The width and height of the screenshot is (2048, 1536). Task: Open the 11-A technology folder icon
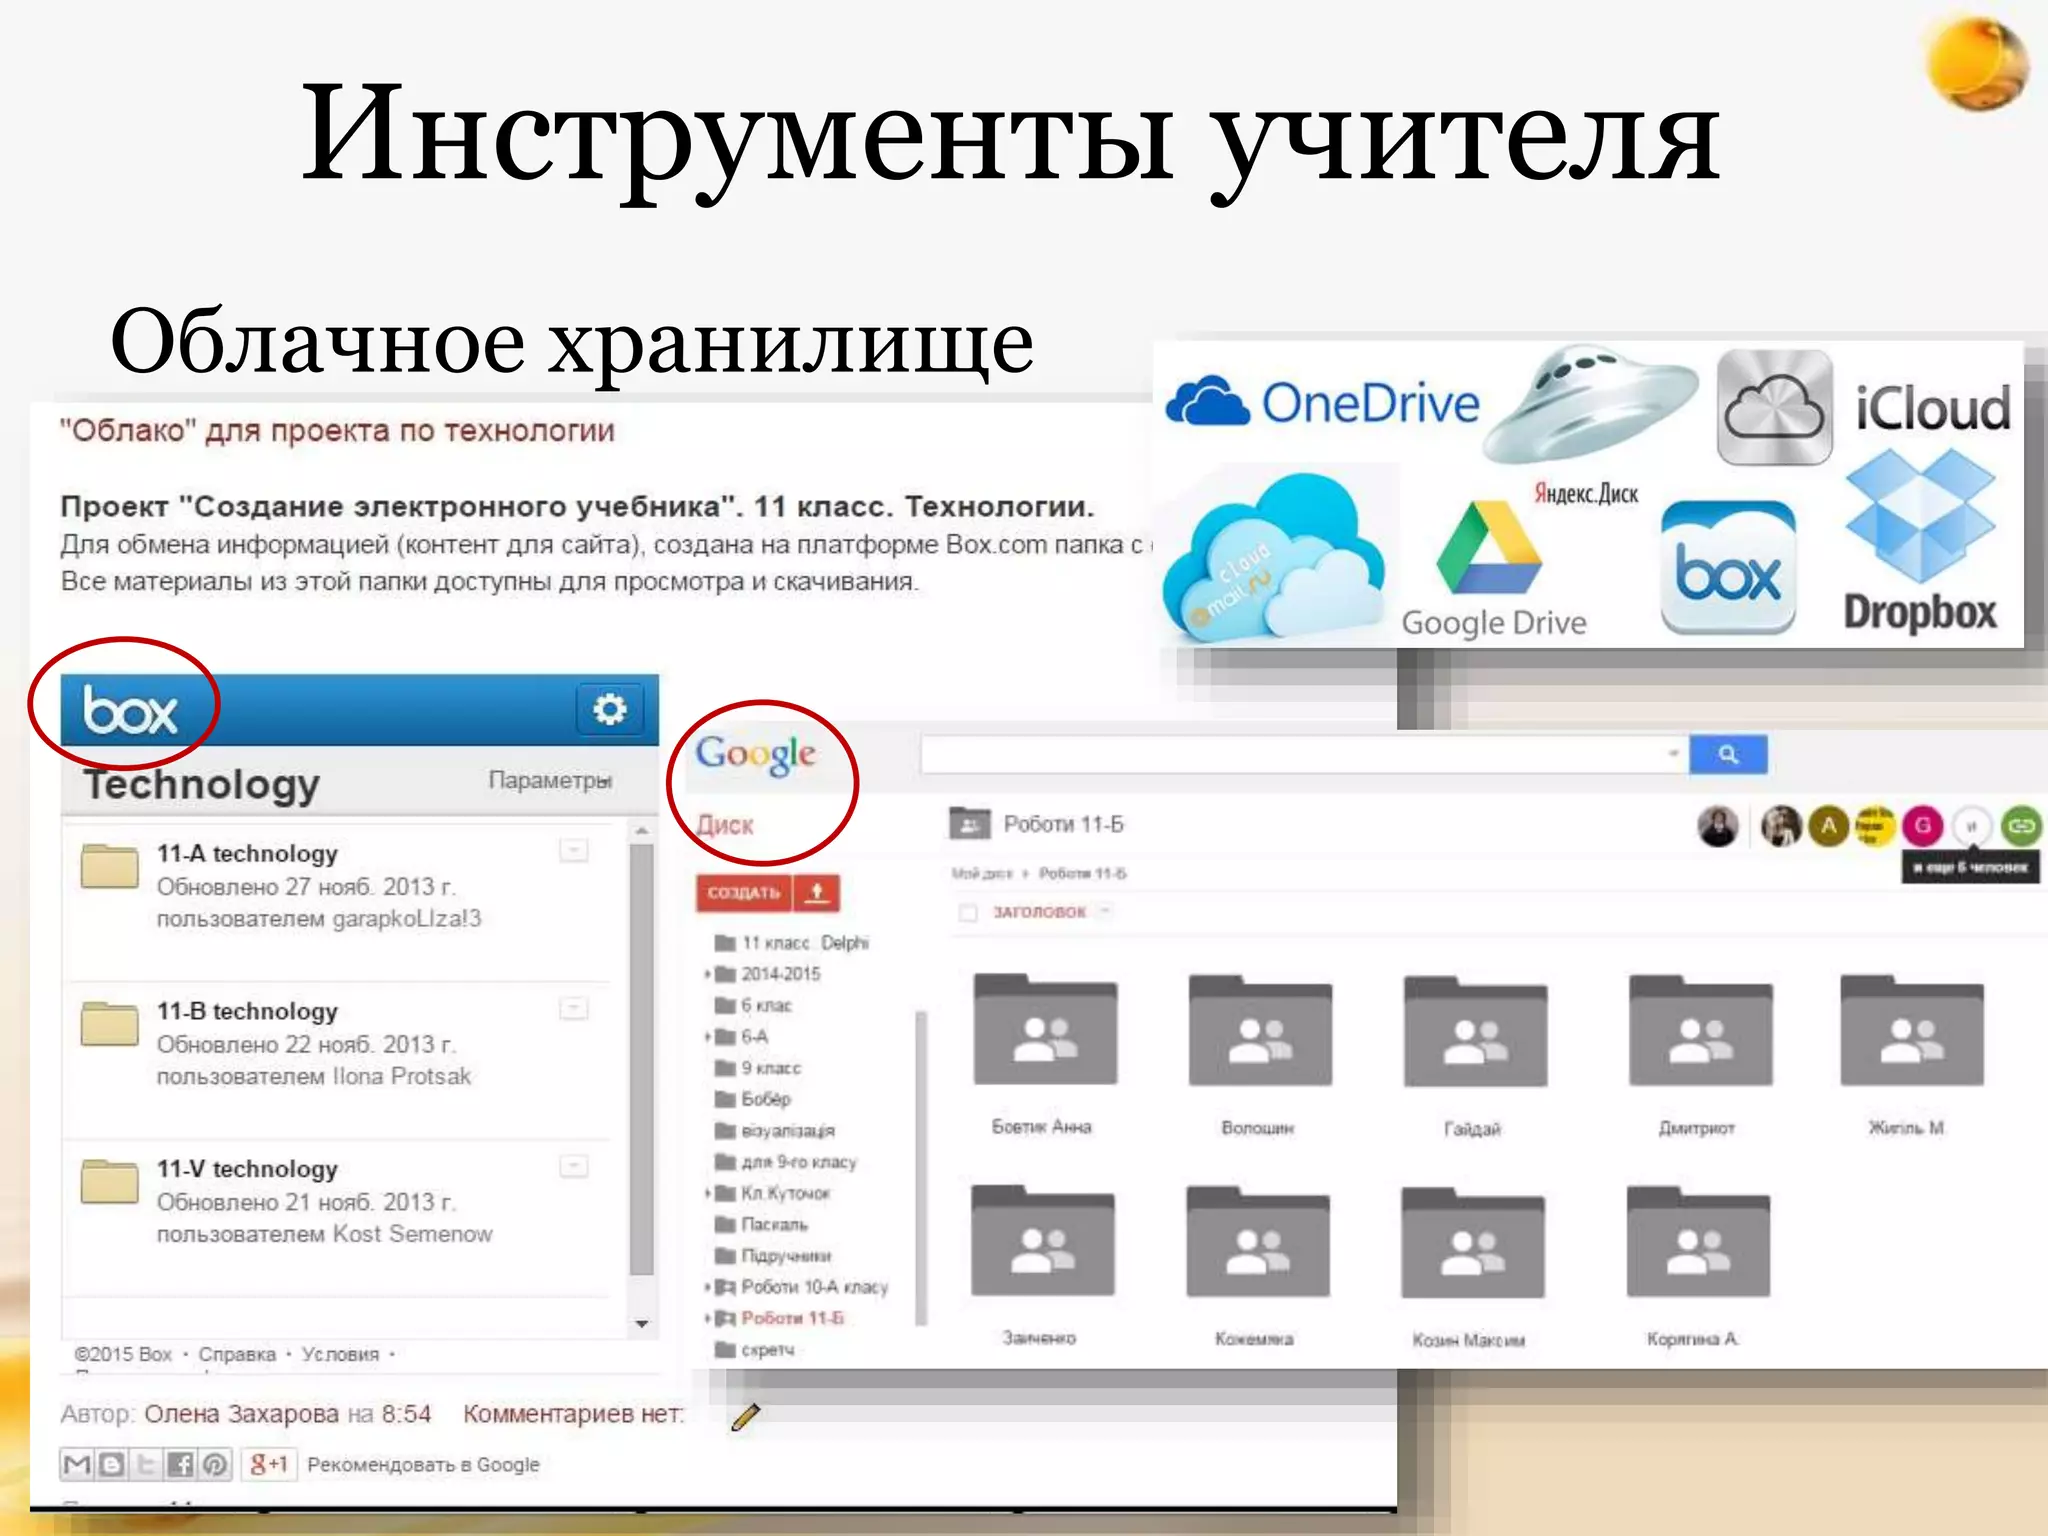tap(110, 866)
